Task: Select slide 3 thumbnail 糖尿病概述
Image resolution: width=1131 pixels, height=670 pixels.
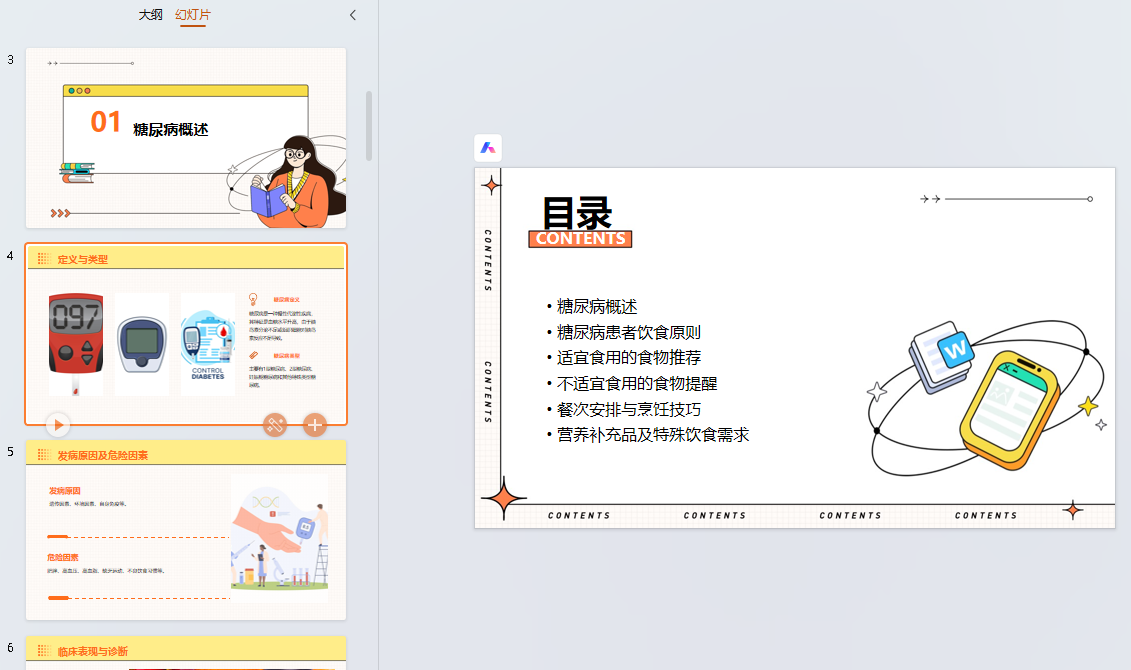Action: coord(186,138)
